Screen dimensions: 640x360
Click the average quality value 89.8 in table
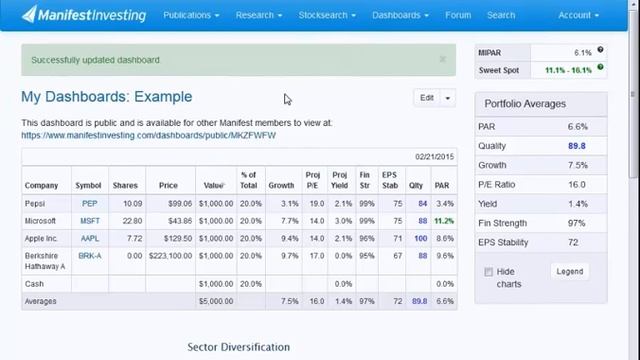click(x=420, y=301)
